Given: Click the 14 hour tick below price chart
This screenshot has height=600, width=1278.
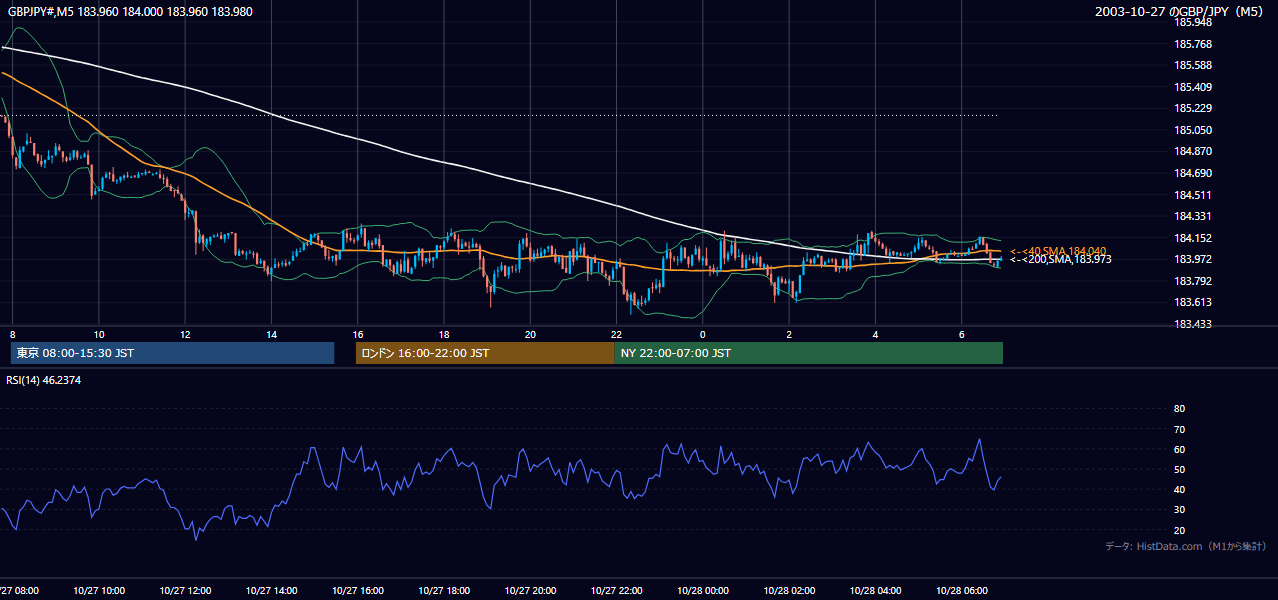Looking at the screenshot, I should (x=271, y=334).
